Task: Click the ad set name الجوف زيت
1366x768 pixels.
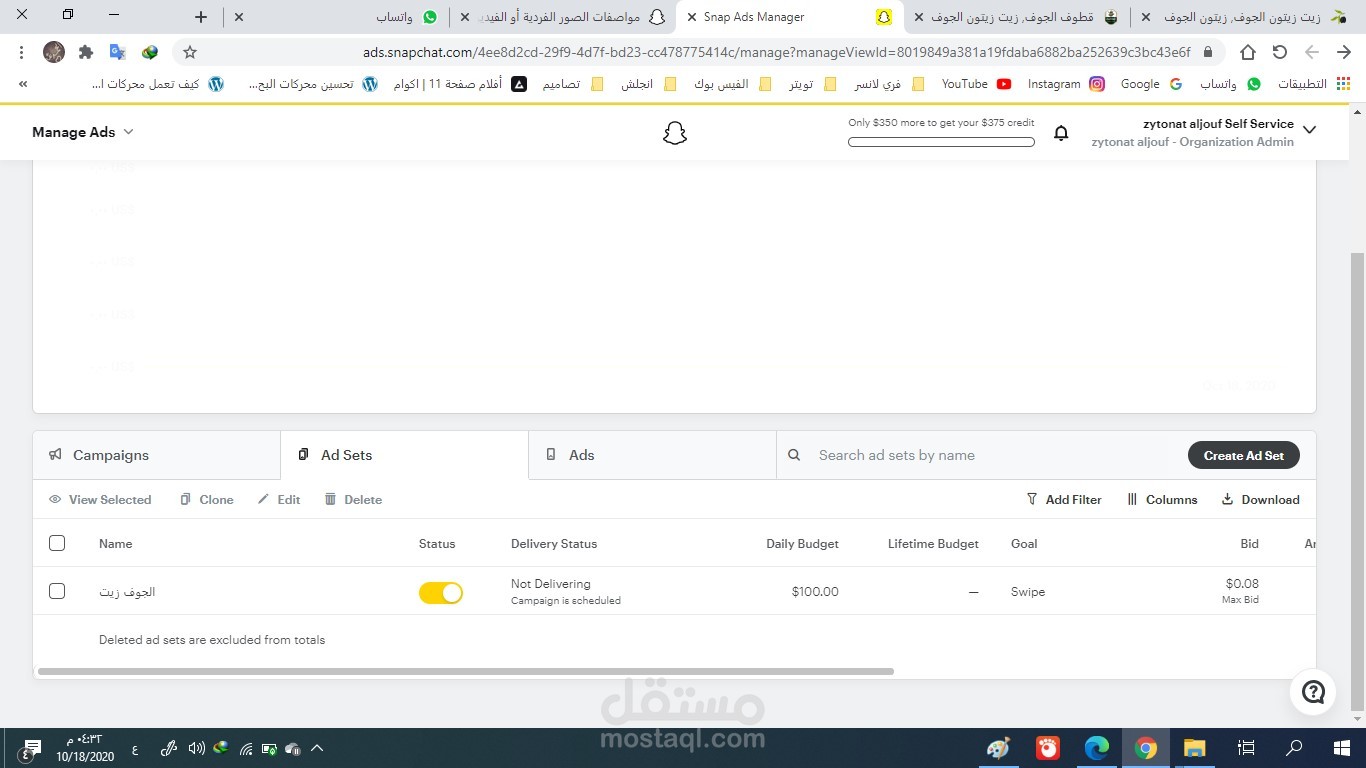Action: [127, 592]
